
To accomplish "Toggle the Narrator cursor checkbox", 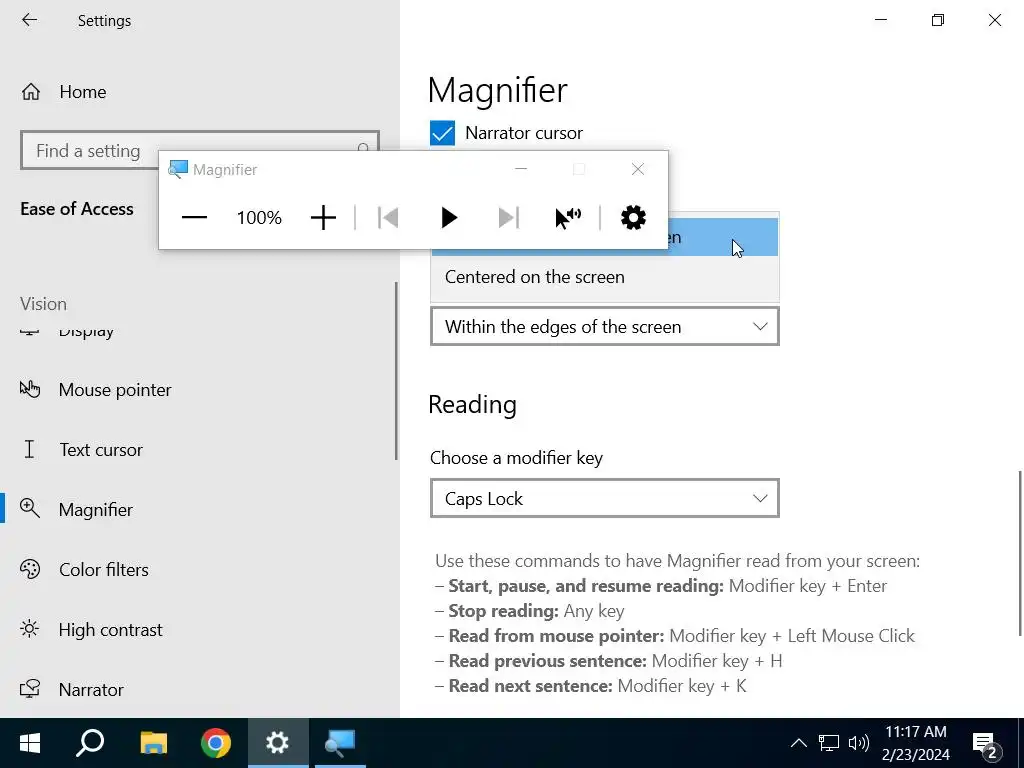I will 442,133.
